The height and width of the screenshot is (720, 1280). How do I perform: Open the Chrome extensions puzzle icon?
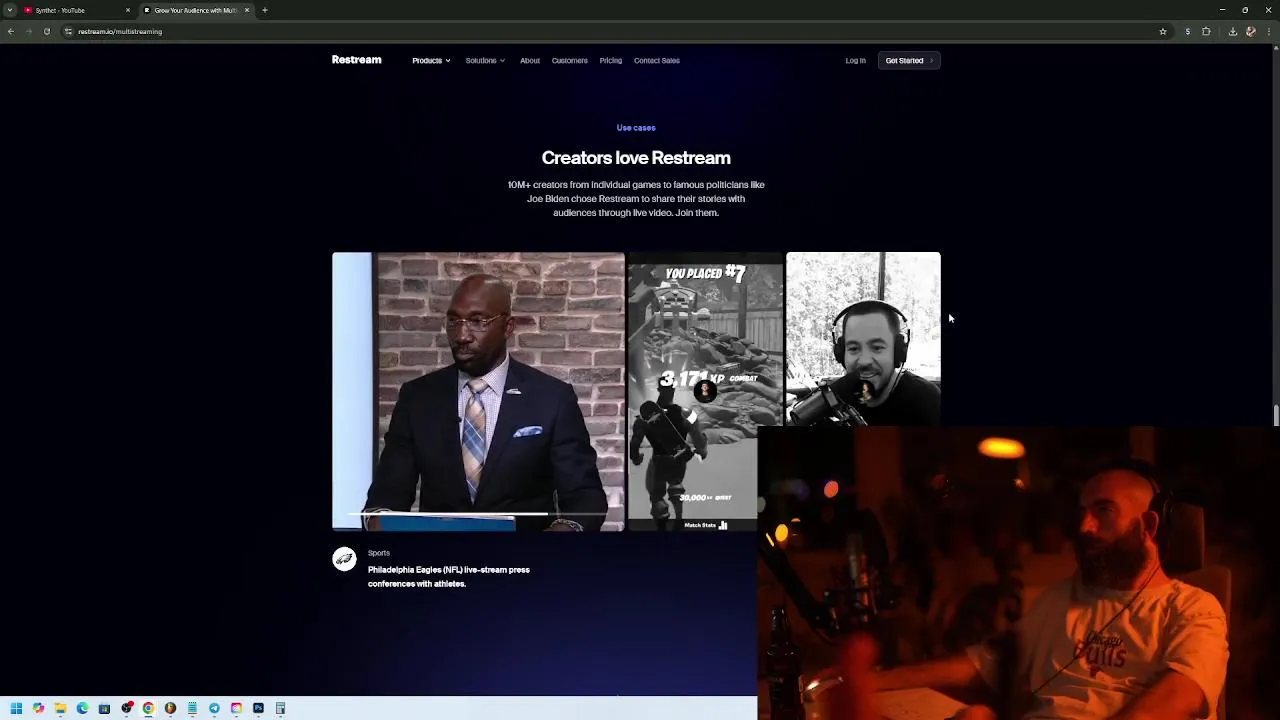tap(1206, 31)
